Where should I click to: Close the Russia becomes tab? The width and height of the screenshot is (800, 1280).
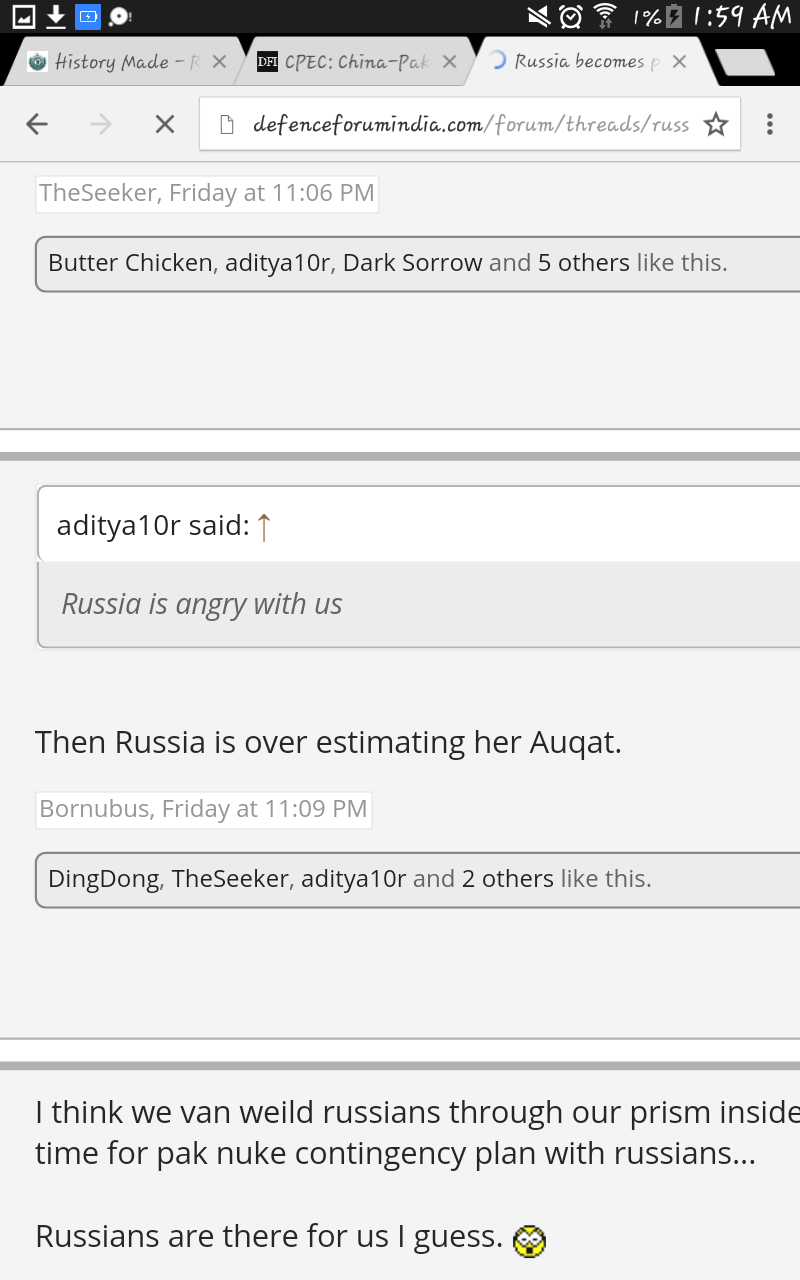pyautogui.click(x=679, y=62)
